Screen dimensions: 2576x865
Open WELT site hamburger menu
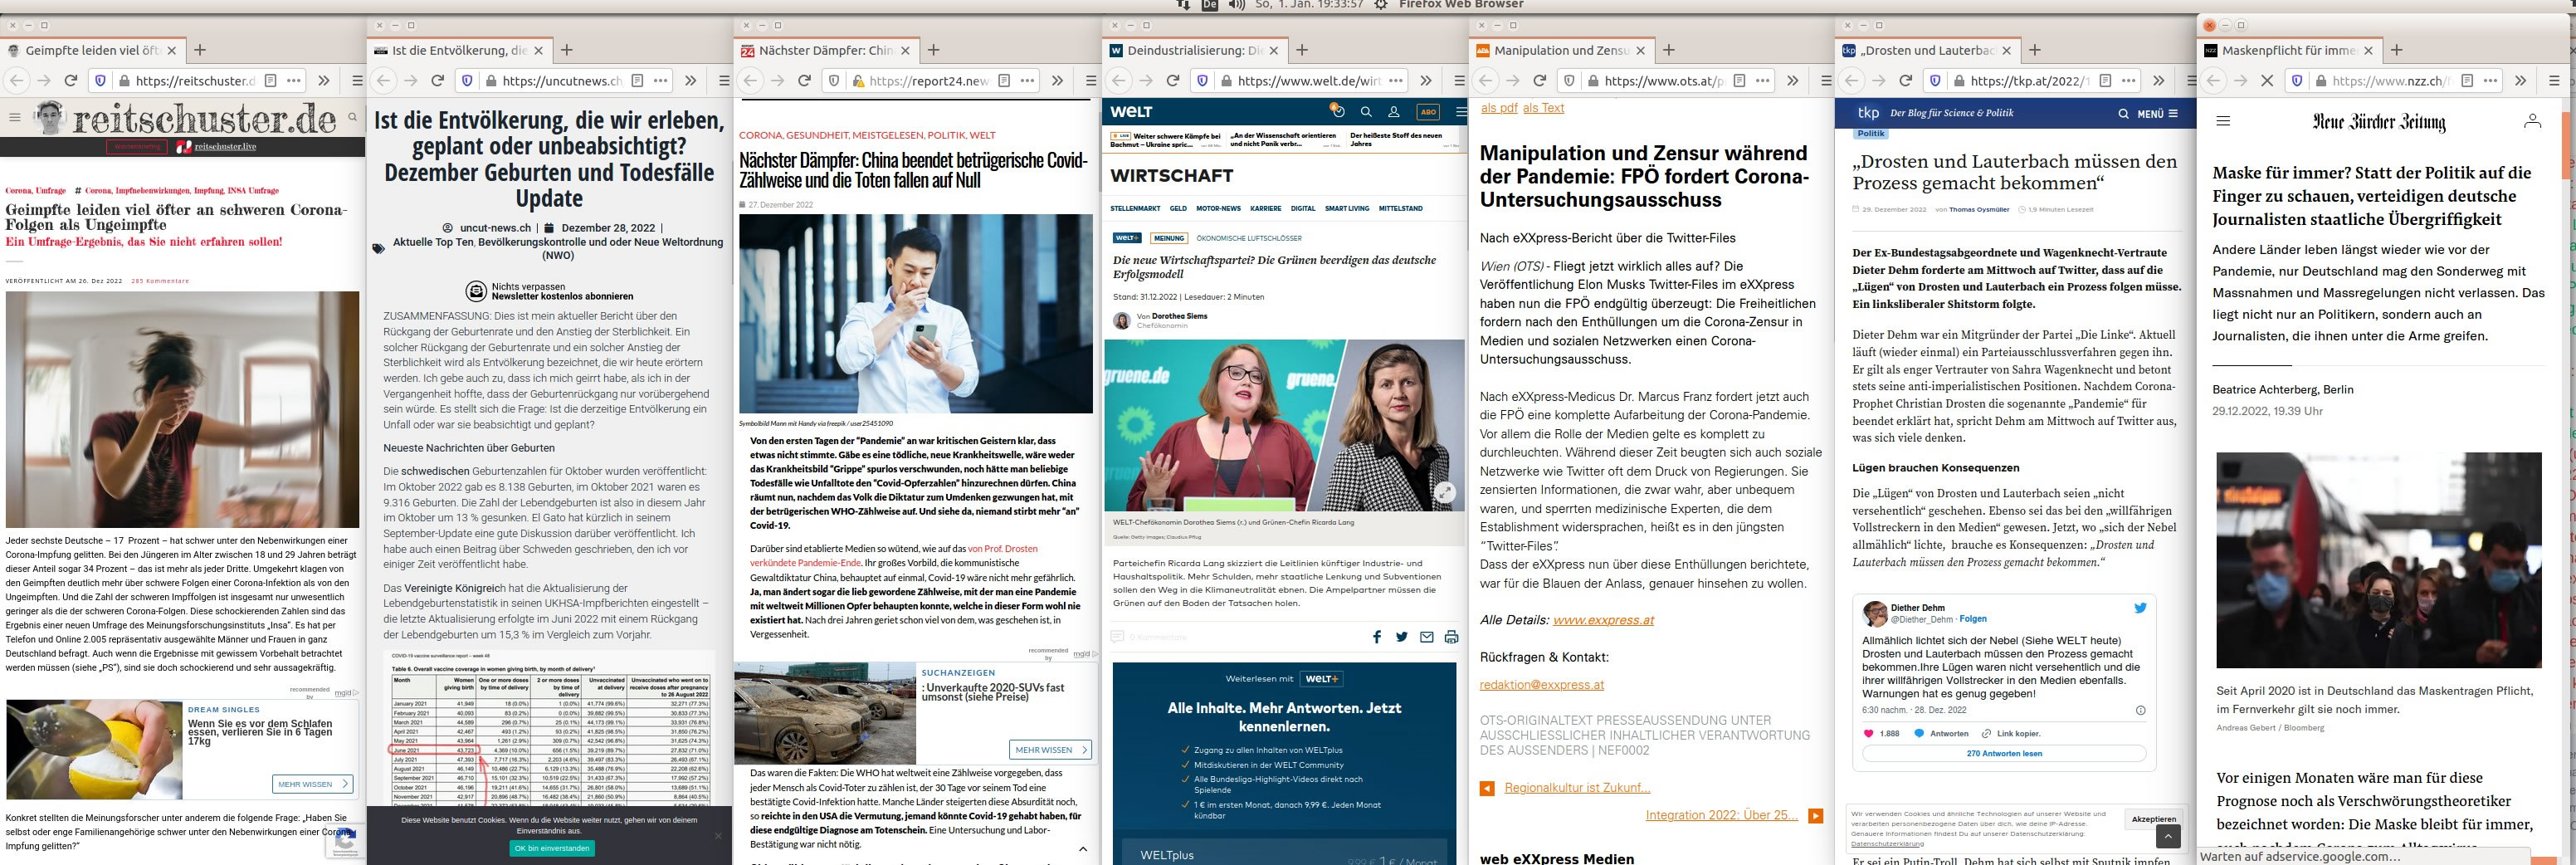pos(1461,111)
